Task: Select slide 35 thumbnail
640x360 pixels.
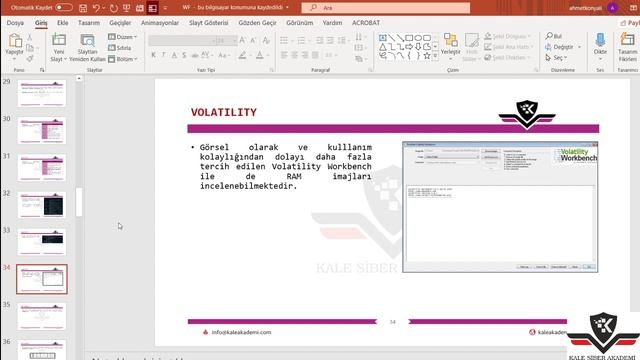Action: tap(42, 316)
